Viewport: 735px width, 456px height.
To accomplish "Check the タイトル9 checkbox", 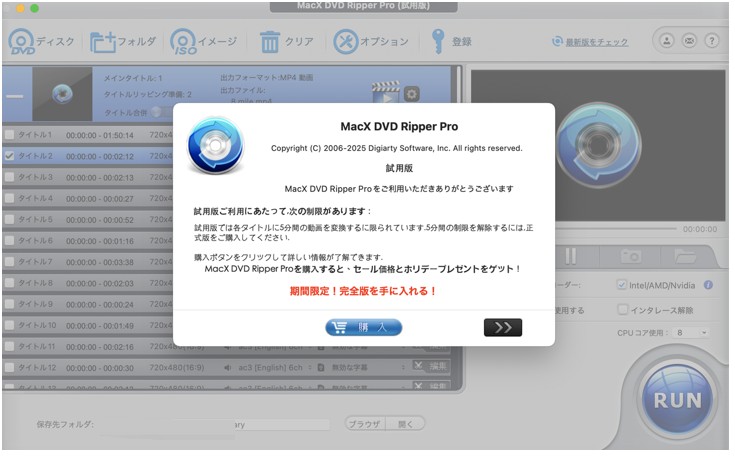I will [x=9, y=304].
